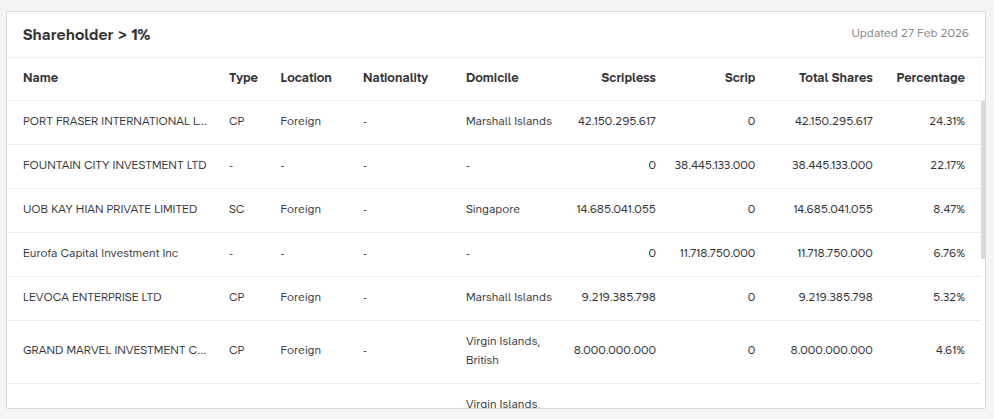Open the PORT FRASER INTERNATIONAL shareholder name
This screenshot has height=419, width=994.
tap(114, 122)
